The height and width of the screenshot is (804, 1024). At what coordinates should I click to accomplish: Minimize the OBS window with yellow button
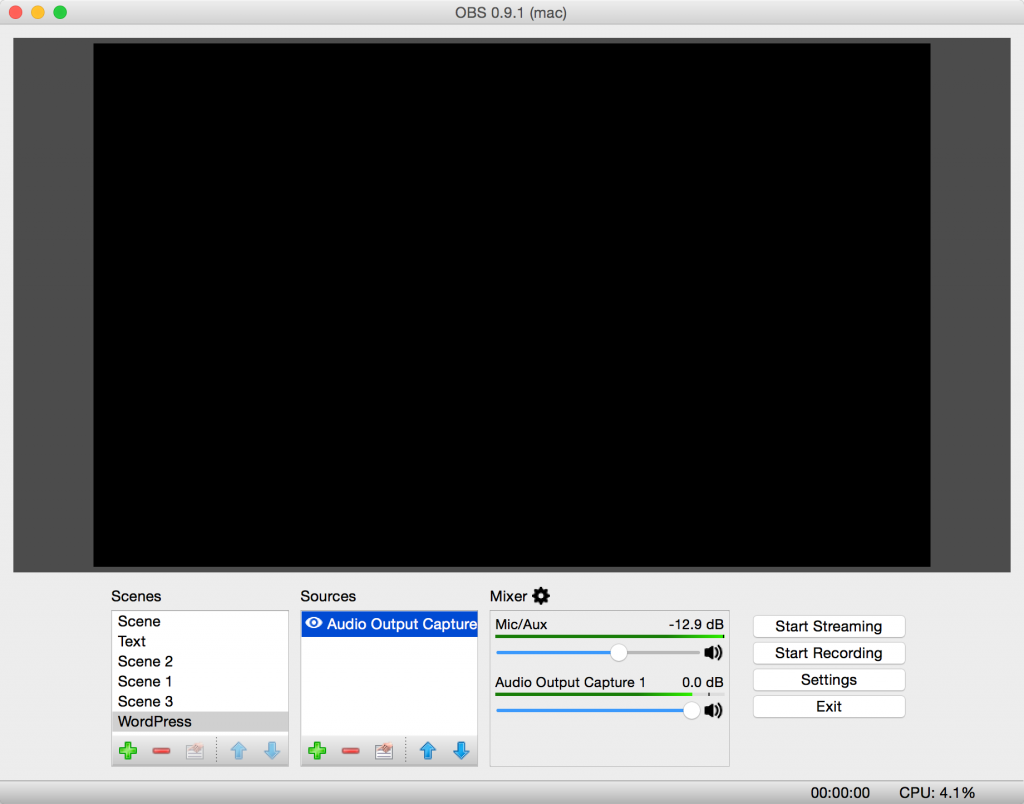pos(38,12)
